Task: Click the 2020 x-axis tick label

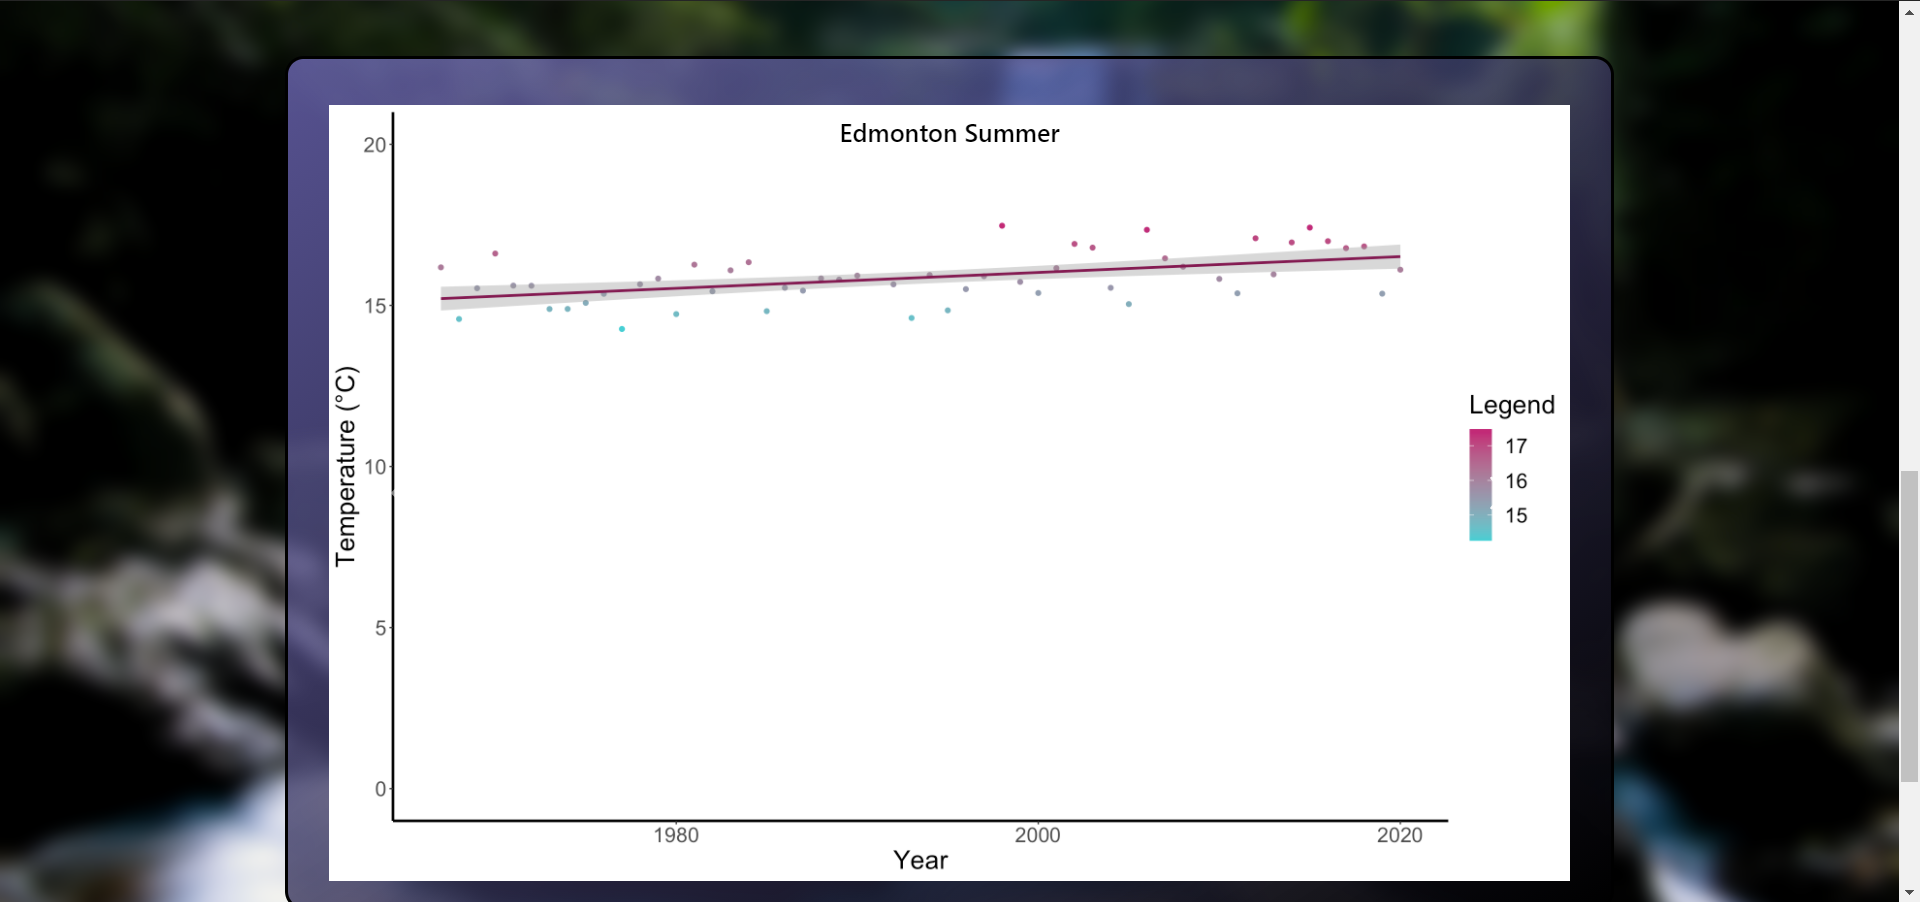Action: [x=1399, y=836]
